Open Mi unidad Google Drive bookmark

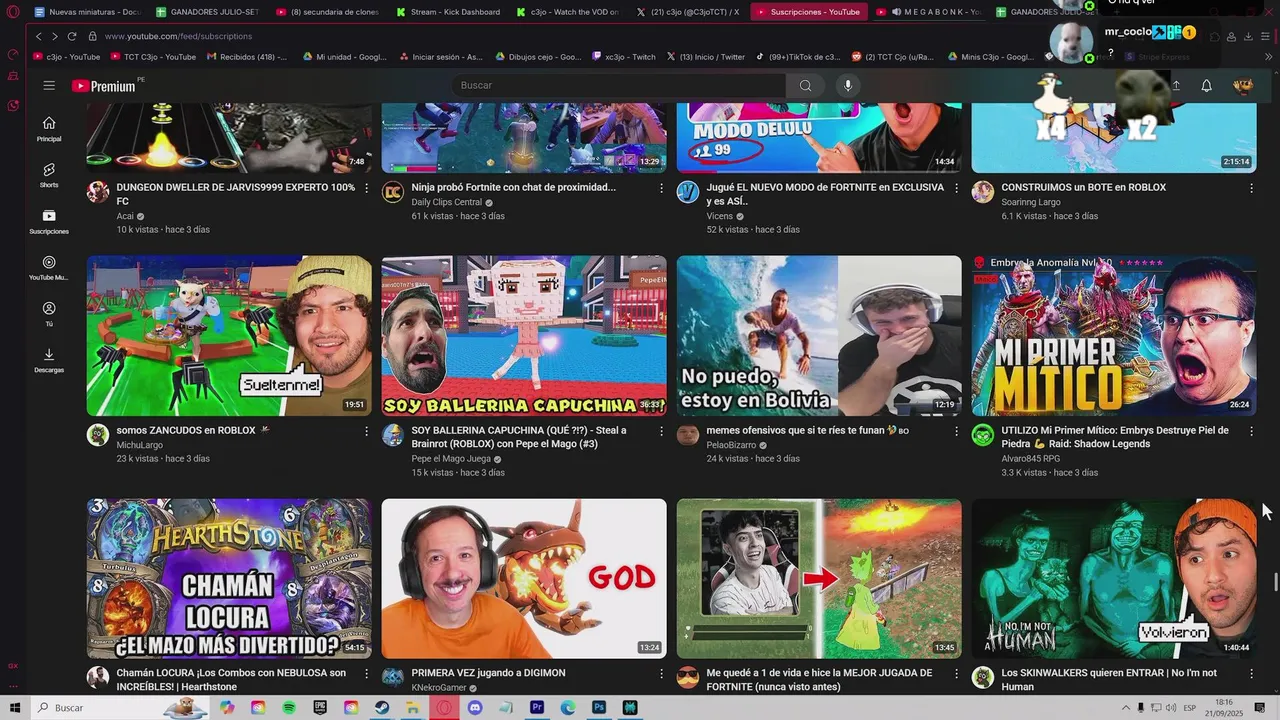coord(344,57)
